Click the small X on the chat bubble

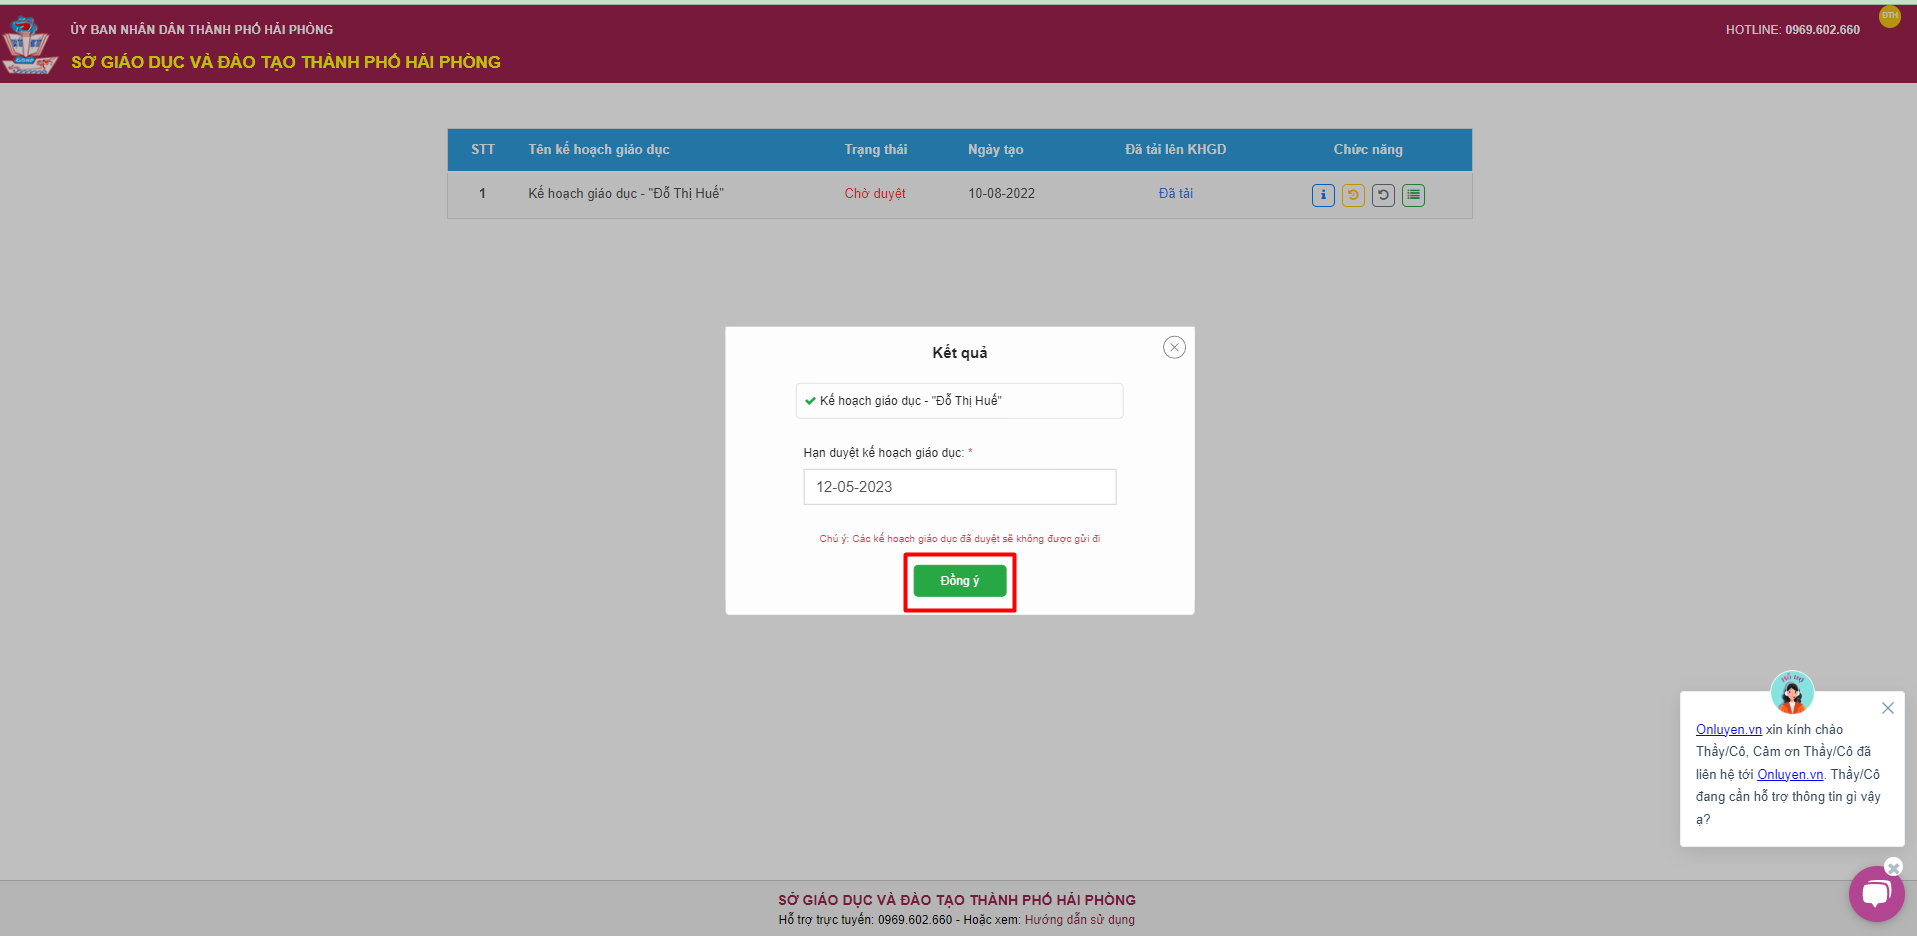(1893, 867)
